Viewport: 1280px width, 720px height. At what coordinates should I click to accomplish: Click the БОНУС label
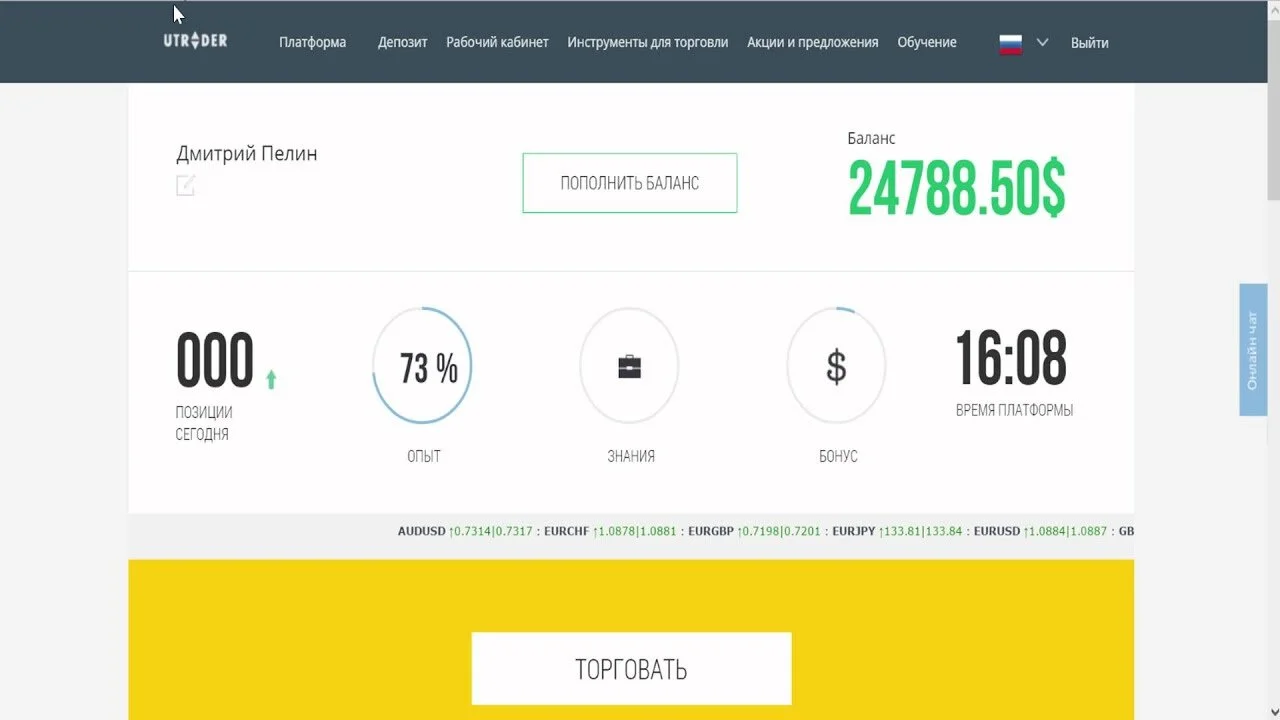point(838,456)
